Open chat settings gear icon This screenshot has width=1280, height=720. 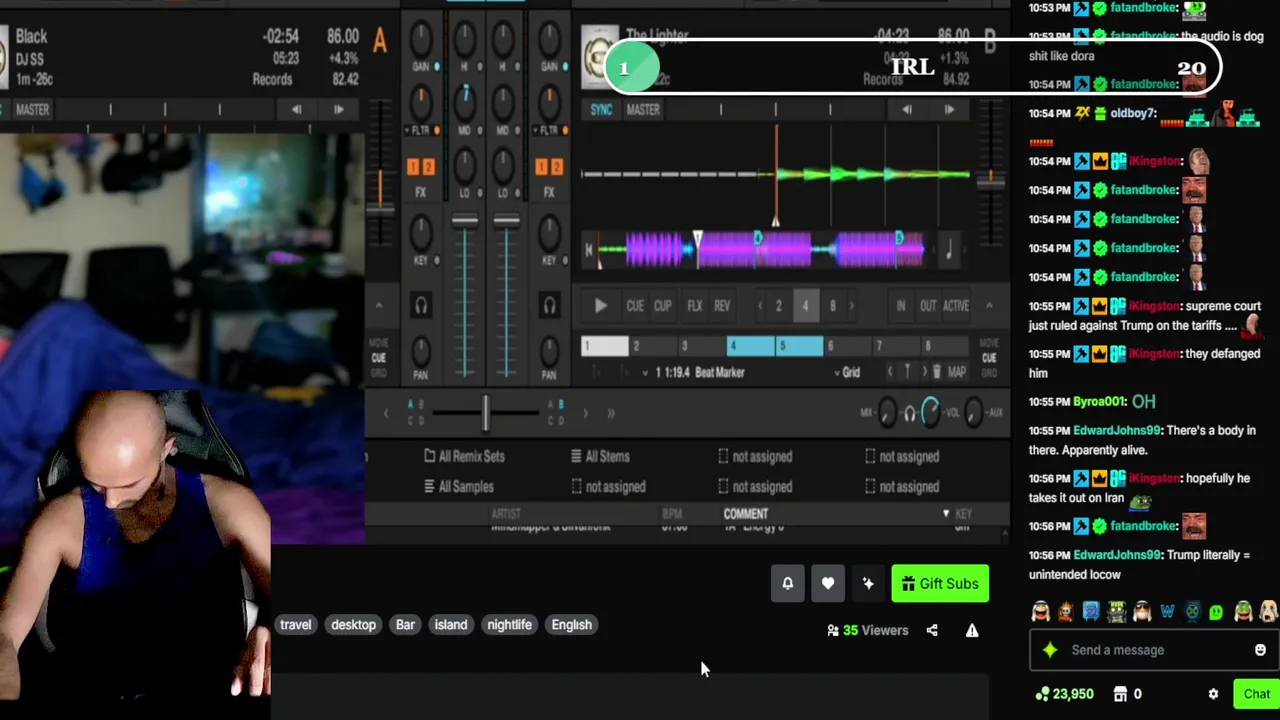(x=1213, y=694)
